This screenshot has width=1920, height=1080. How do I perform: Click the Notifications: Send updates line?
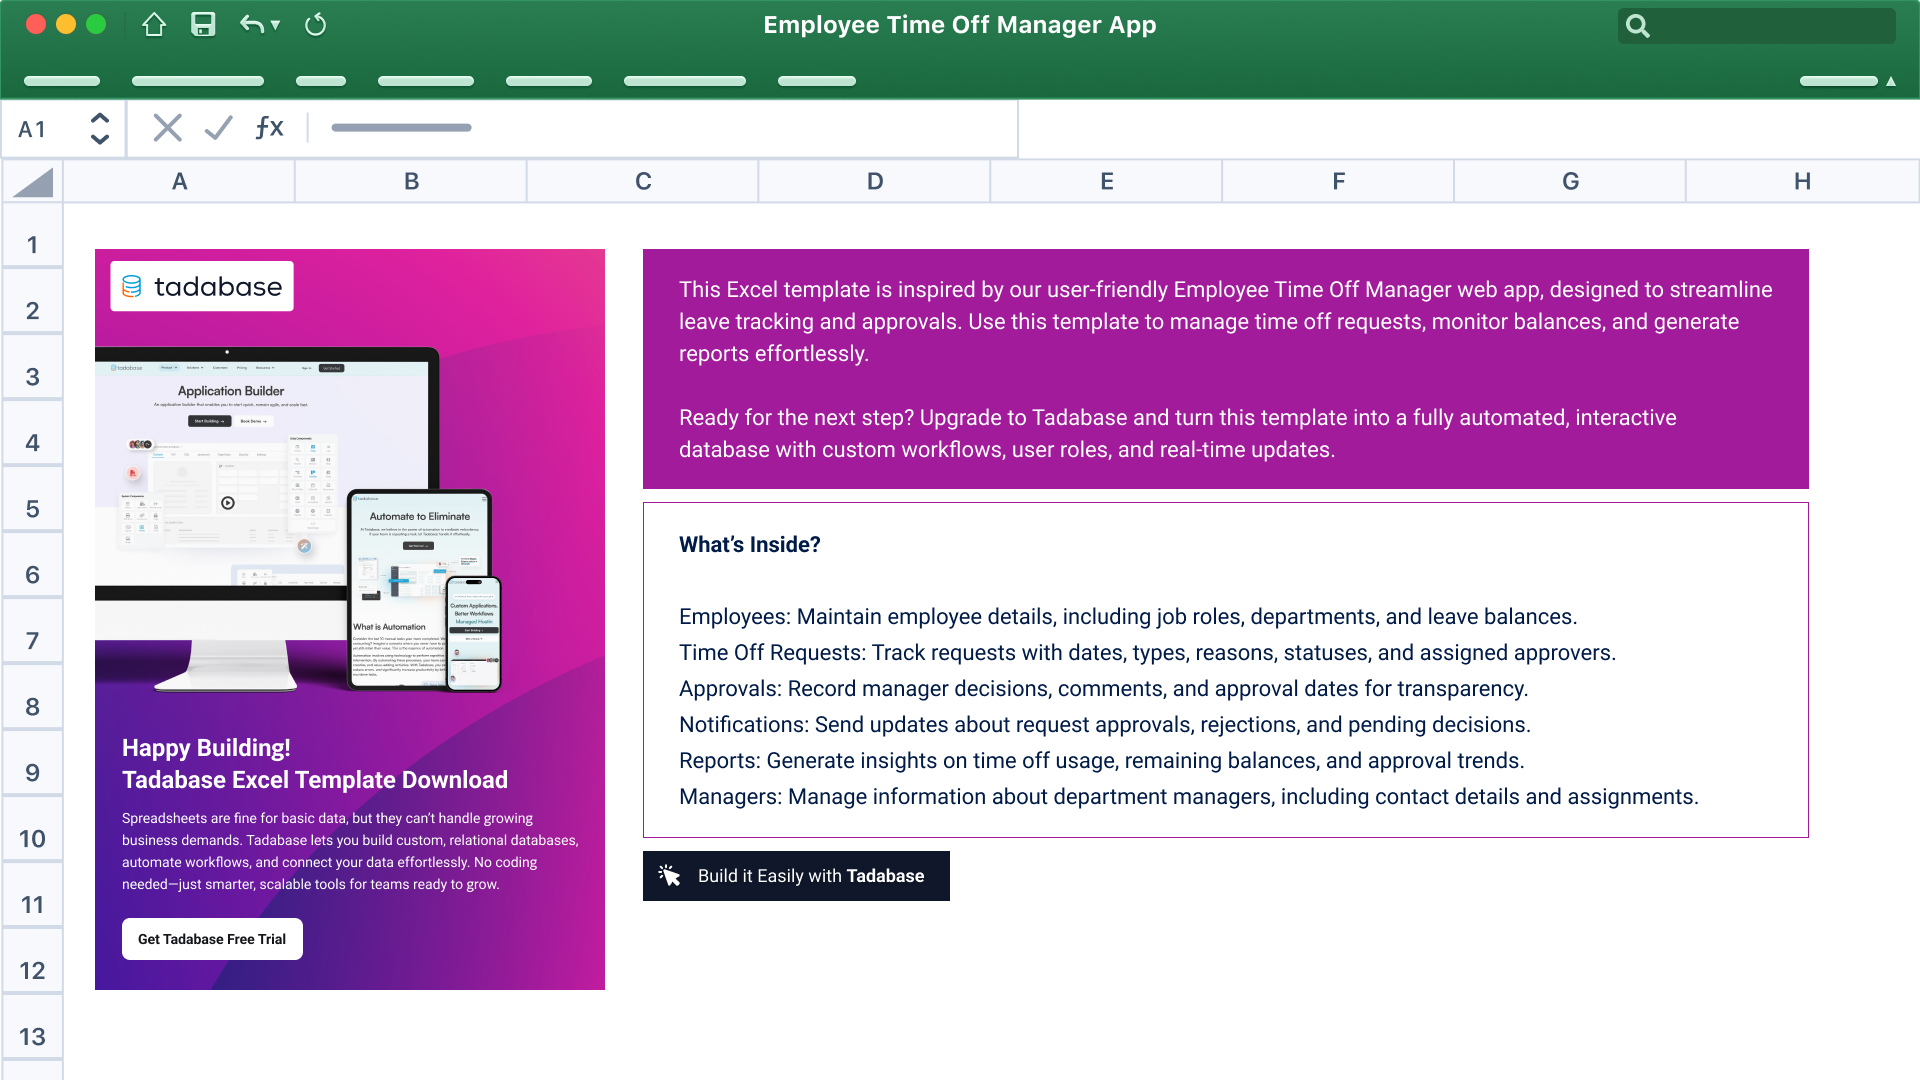coord(1105,725)
